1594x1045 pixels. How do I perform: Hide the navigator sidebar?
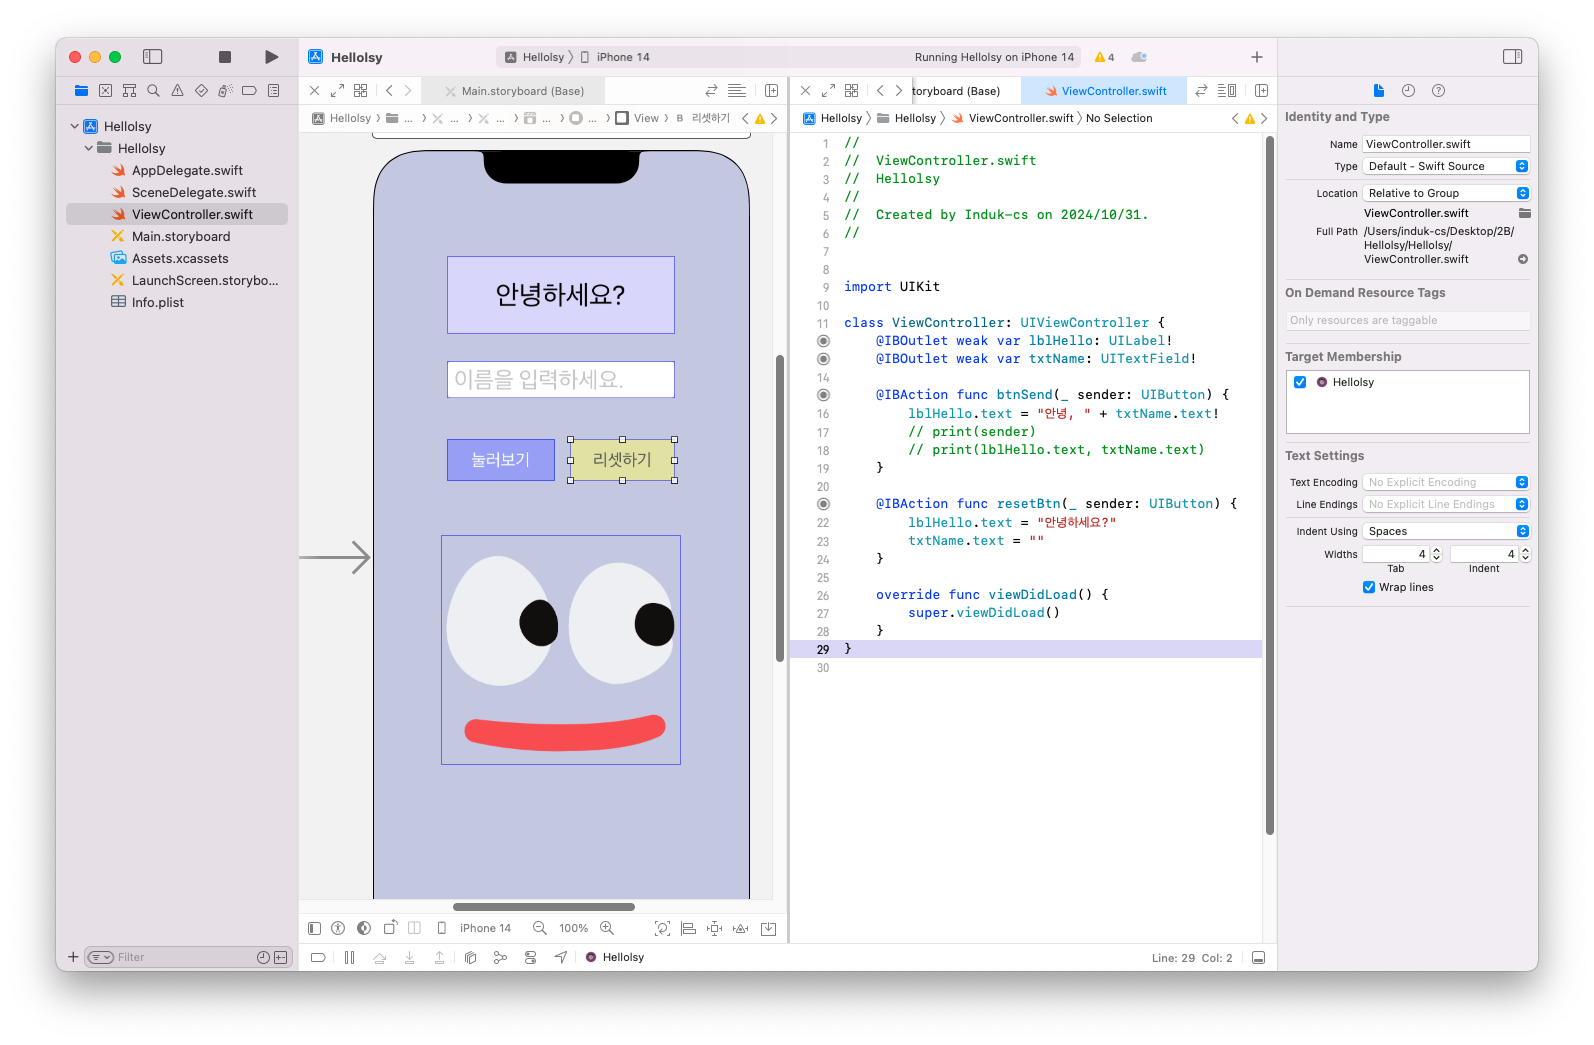[153, 57]
